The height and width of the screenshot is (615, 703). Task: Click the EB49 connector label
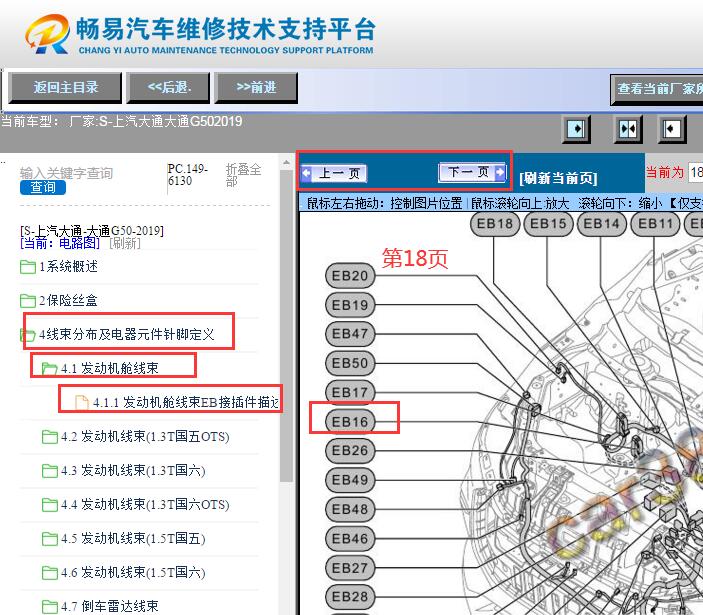tap(350, 480)
